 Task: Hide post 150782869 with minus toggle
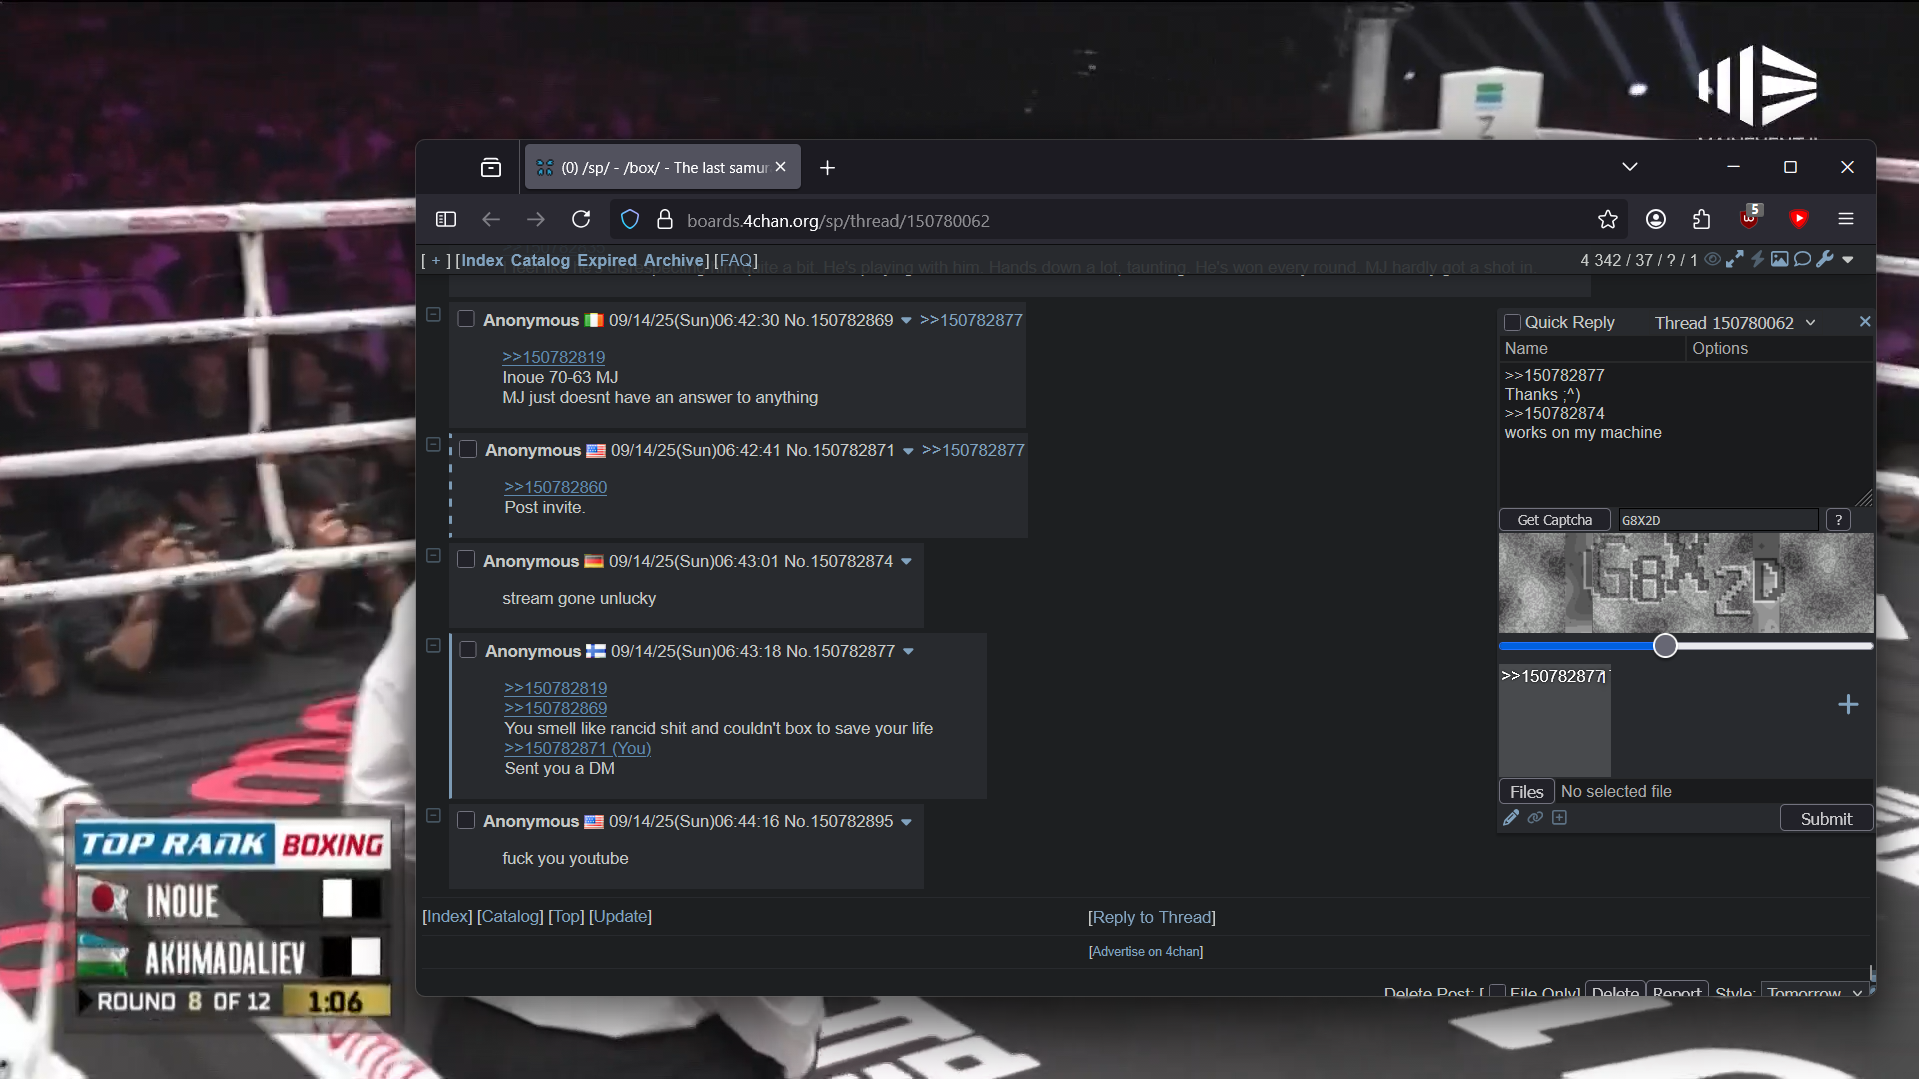433,315
